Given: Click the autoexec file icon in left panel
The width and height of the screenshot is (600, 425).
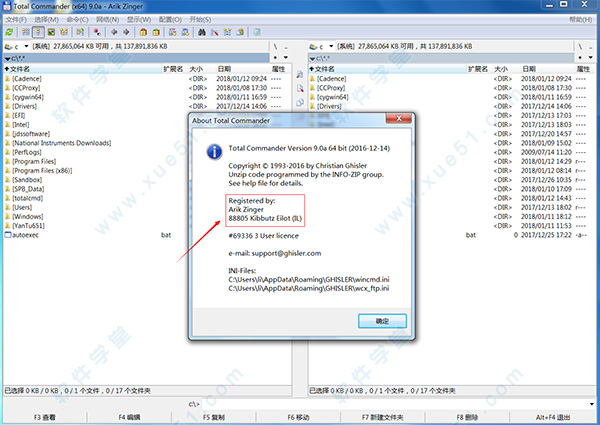Looking at the screenshot, I should pos(7,235).
